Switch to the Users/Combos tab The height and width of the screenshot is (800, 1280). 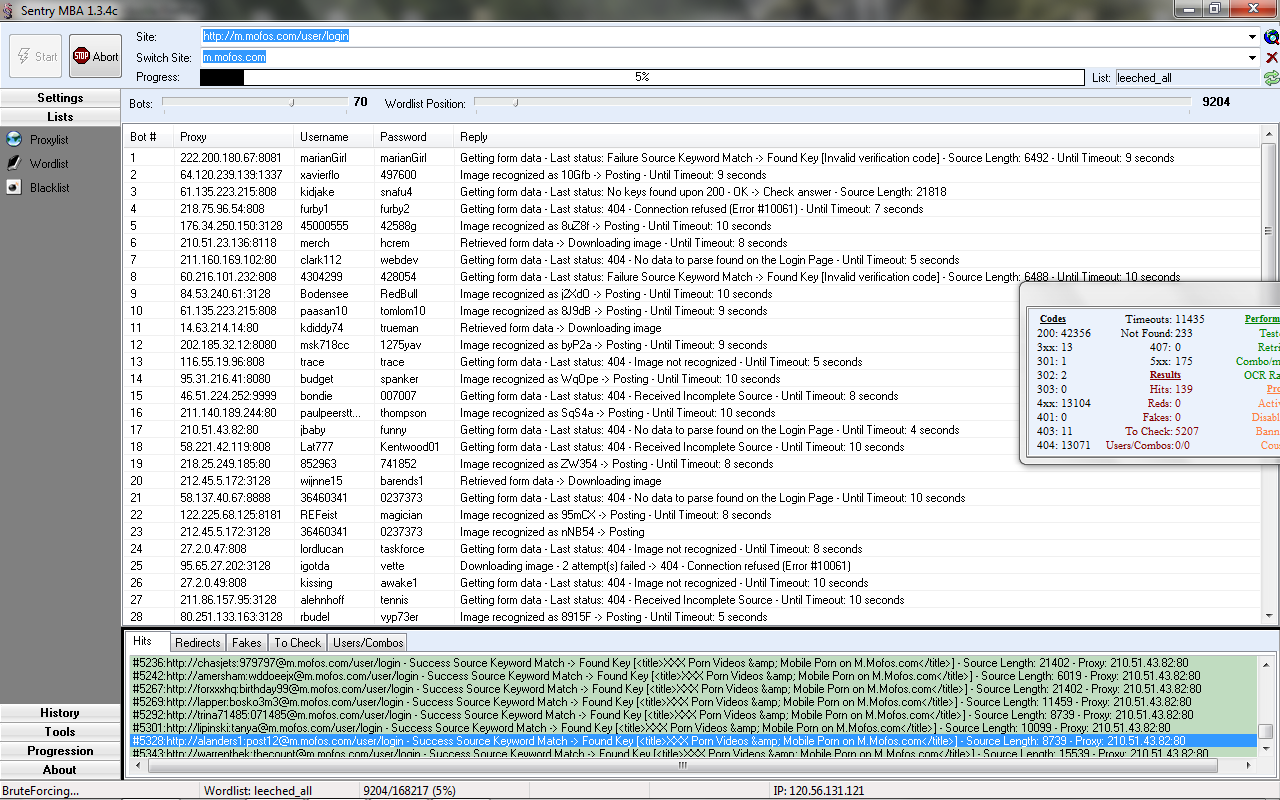coord(368,643)
